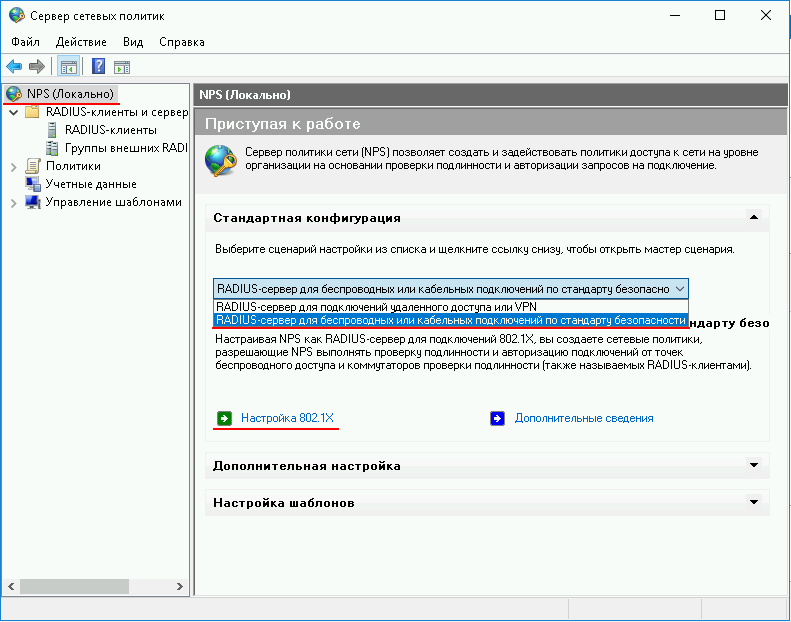Click the Back arrow toolbar icon

(x=14, y=67)
